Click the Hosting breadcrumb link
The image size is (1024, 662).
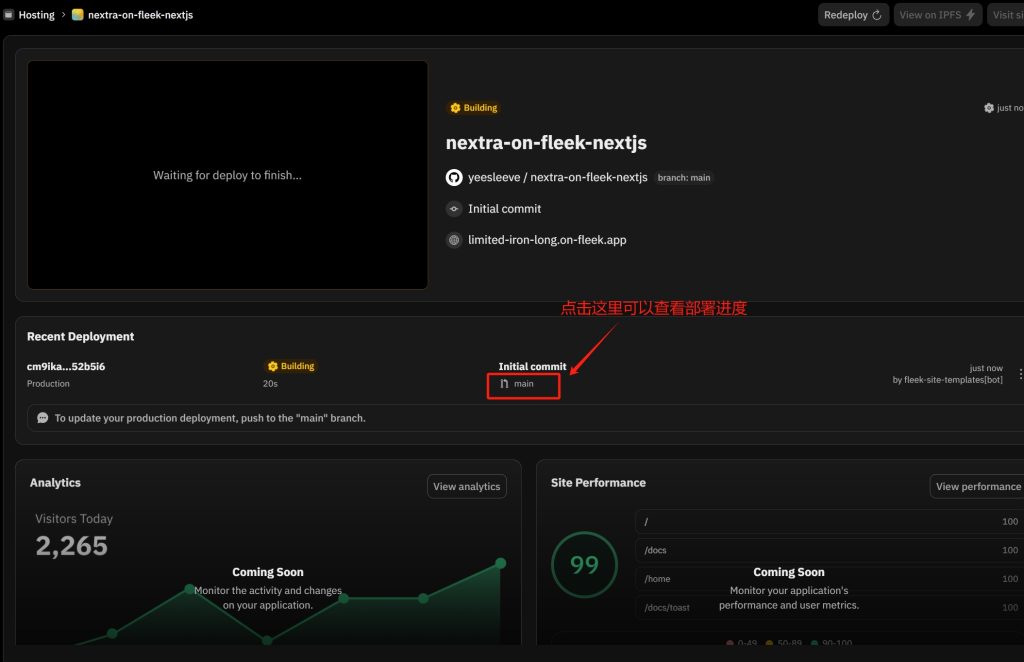pos(36,14)
